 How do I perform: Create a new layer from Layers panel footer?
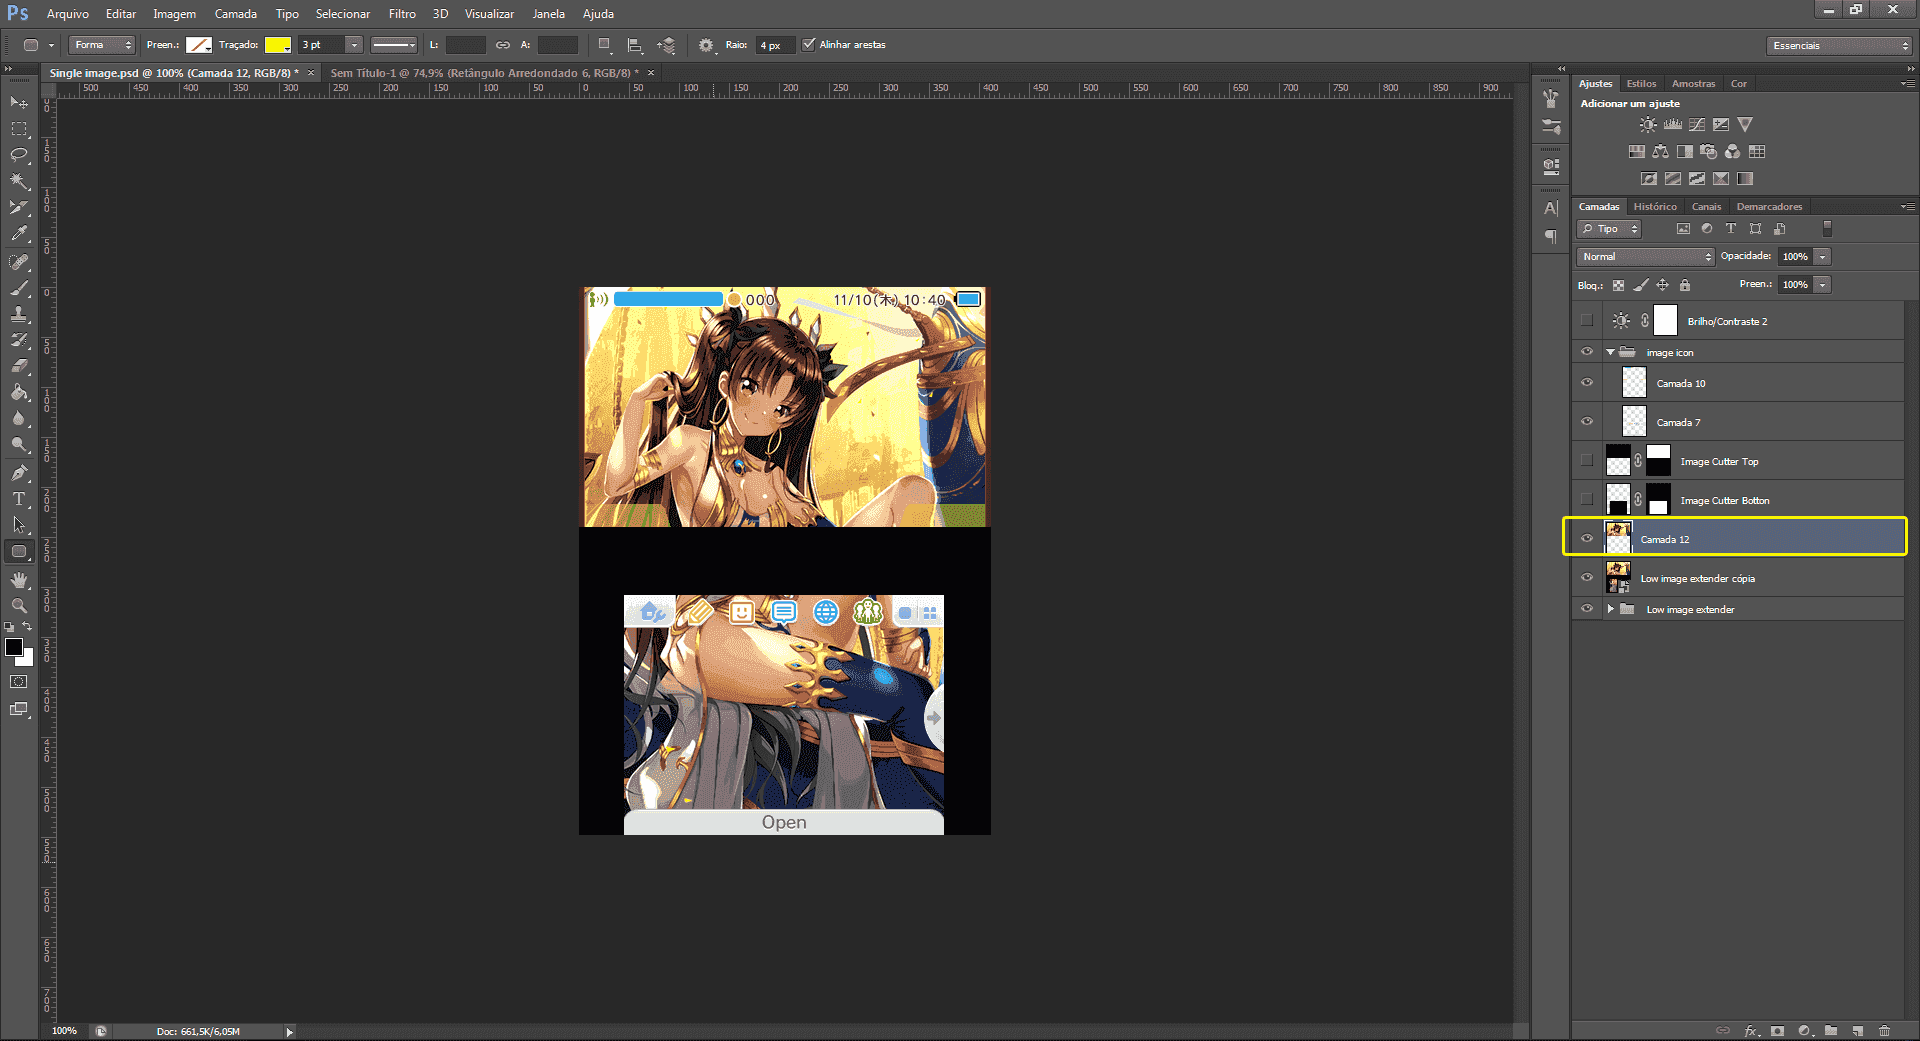1857,1030
